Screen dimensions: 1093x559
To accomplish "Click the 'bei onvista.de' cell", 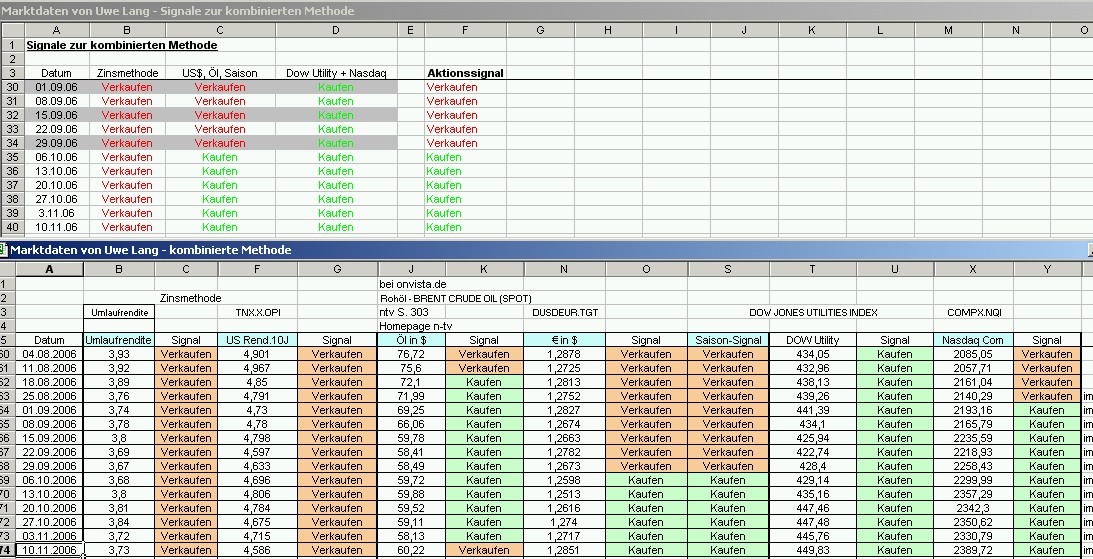I will coord(412,284).
